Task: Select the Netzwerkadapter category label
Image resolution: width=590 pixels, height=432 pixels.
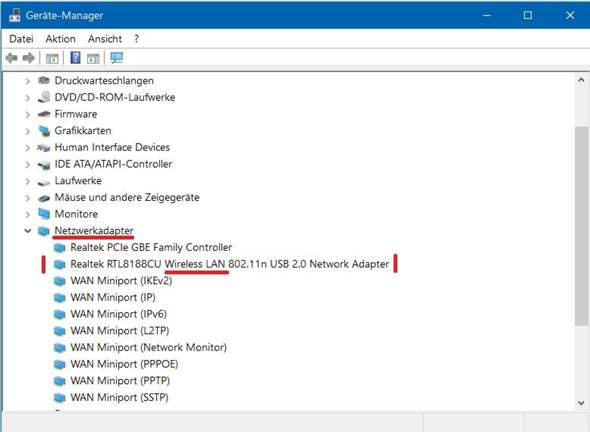Action: click(94, 230)
